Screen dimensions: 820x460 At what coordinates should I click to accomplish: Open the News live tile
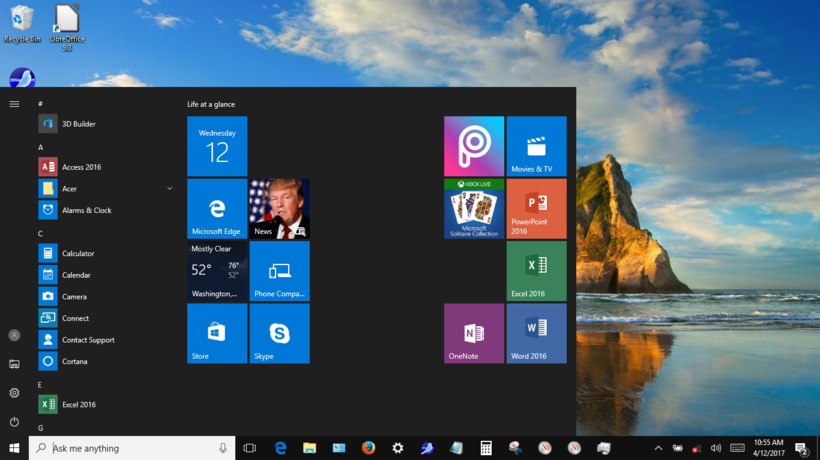pos(280,209)
